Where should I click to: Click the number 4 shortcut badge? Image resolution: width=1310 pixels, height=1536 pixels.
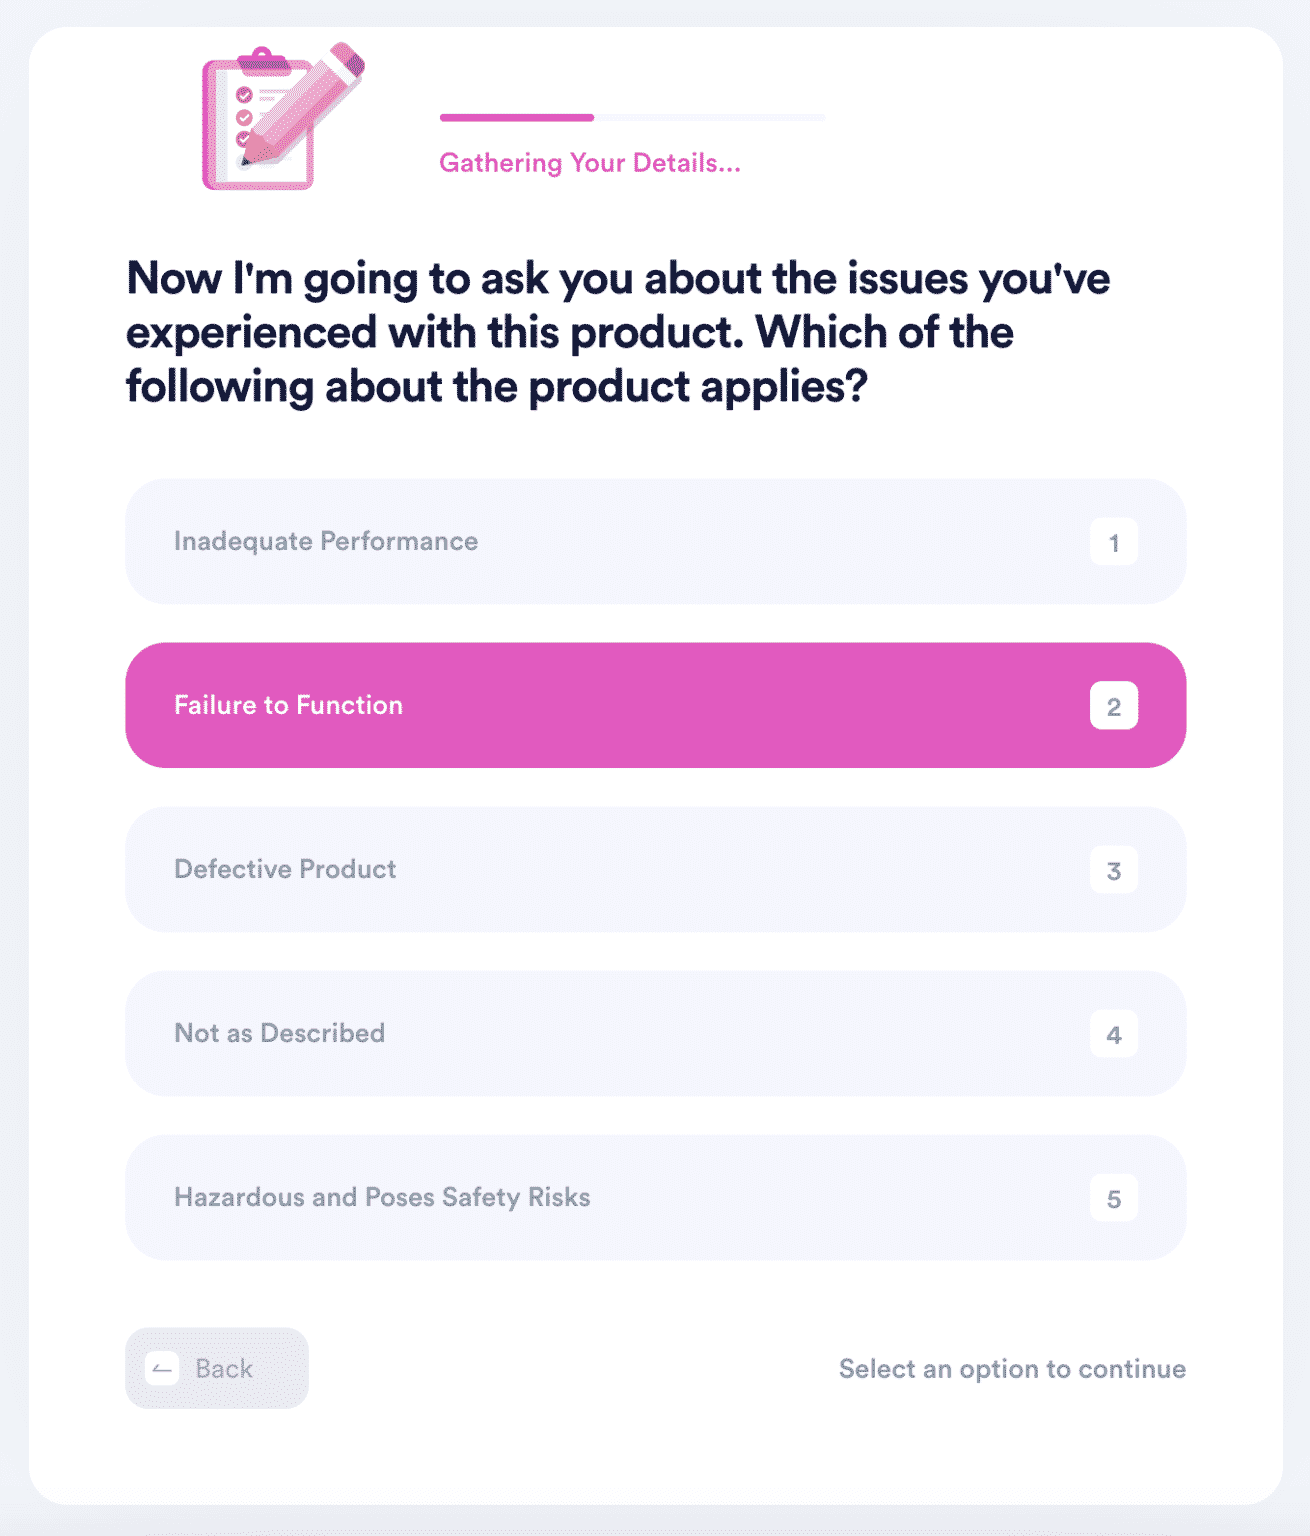(x=1113, y=1034)
